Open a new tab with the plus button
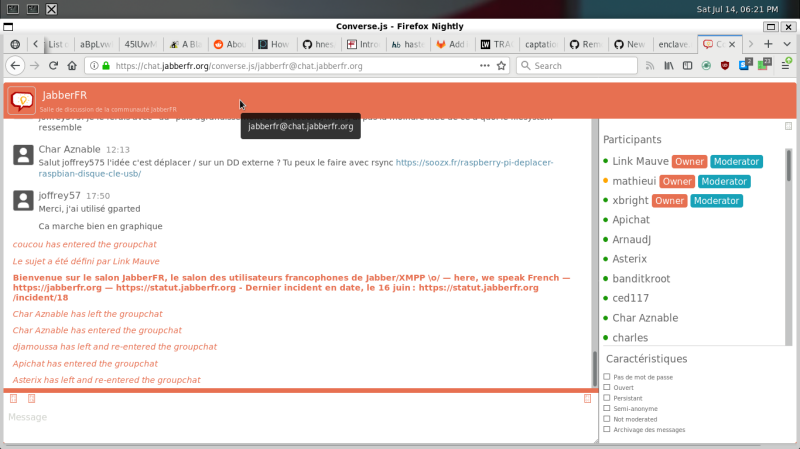800x449 pixels. [x=768, y=44]
